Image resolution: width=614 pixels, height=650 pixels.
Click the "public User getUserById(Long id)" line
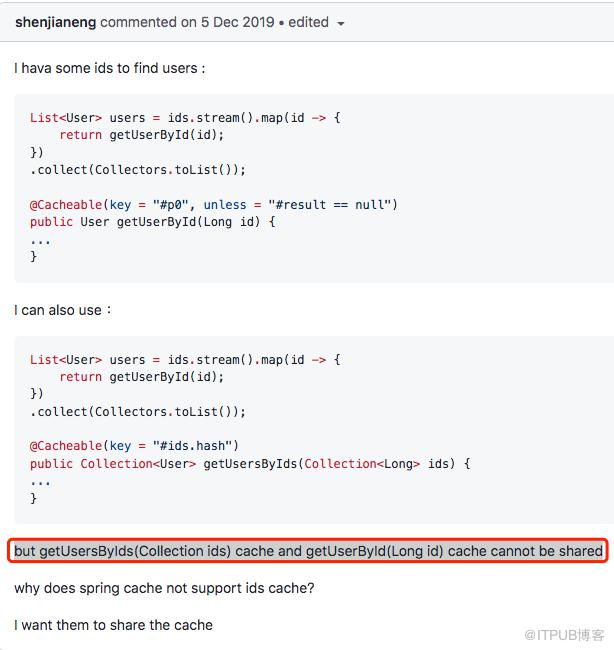[x=152, y=221]
